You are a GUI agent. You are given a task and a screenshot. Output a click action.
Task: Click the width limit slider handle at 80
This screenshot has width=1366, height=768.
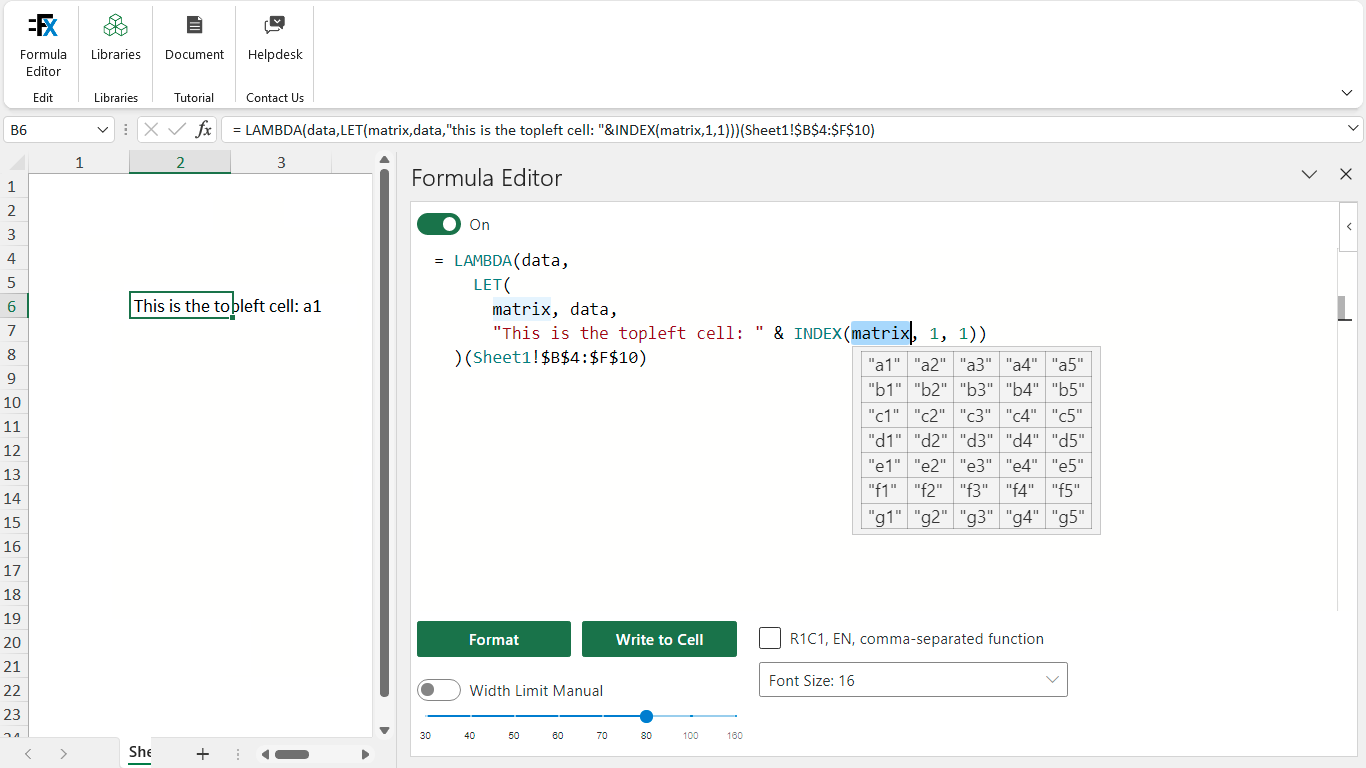pos(646,716)
